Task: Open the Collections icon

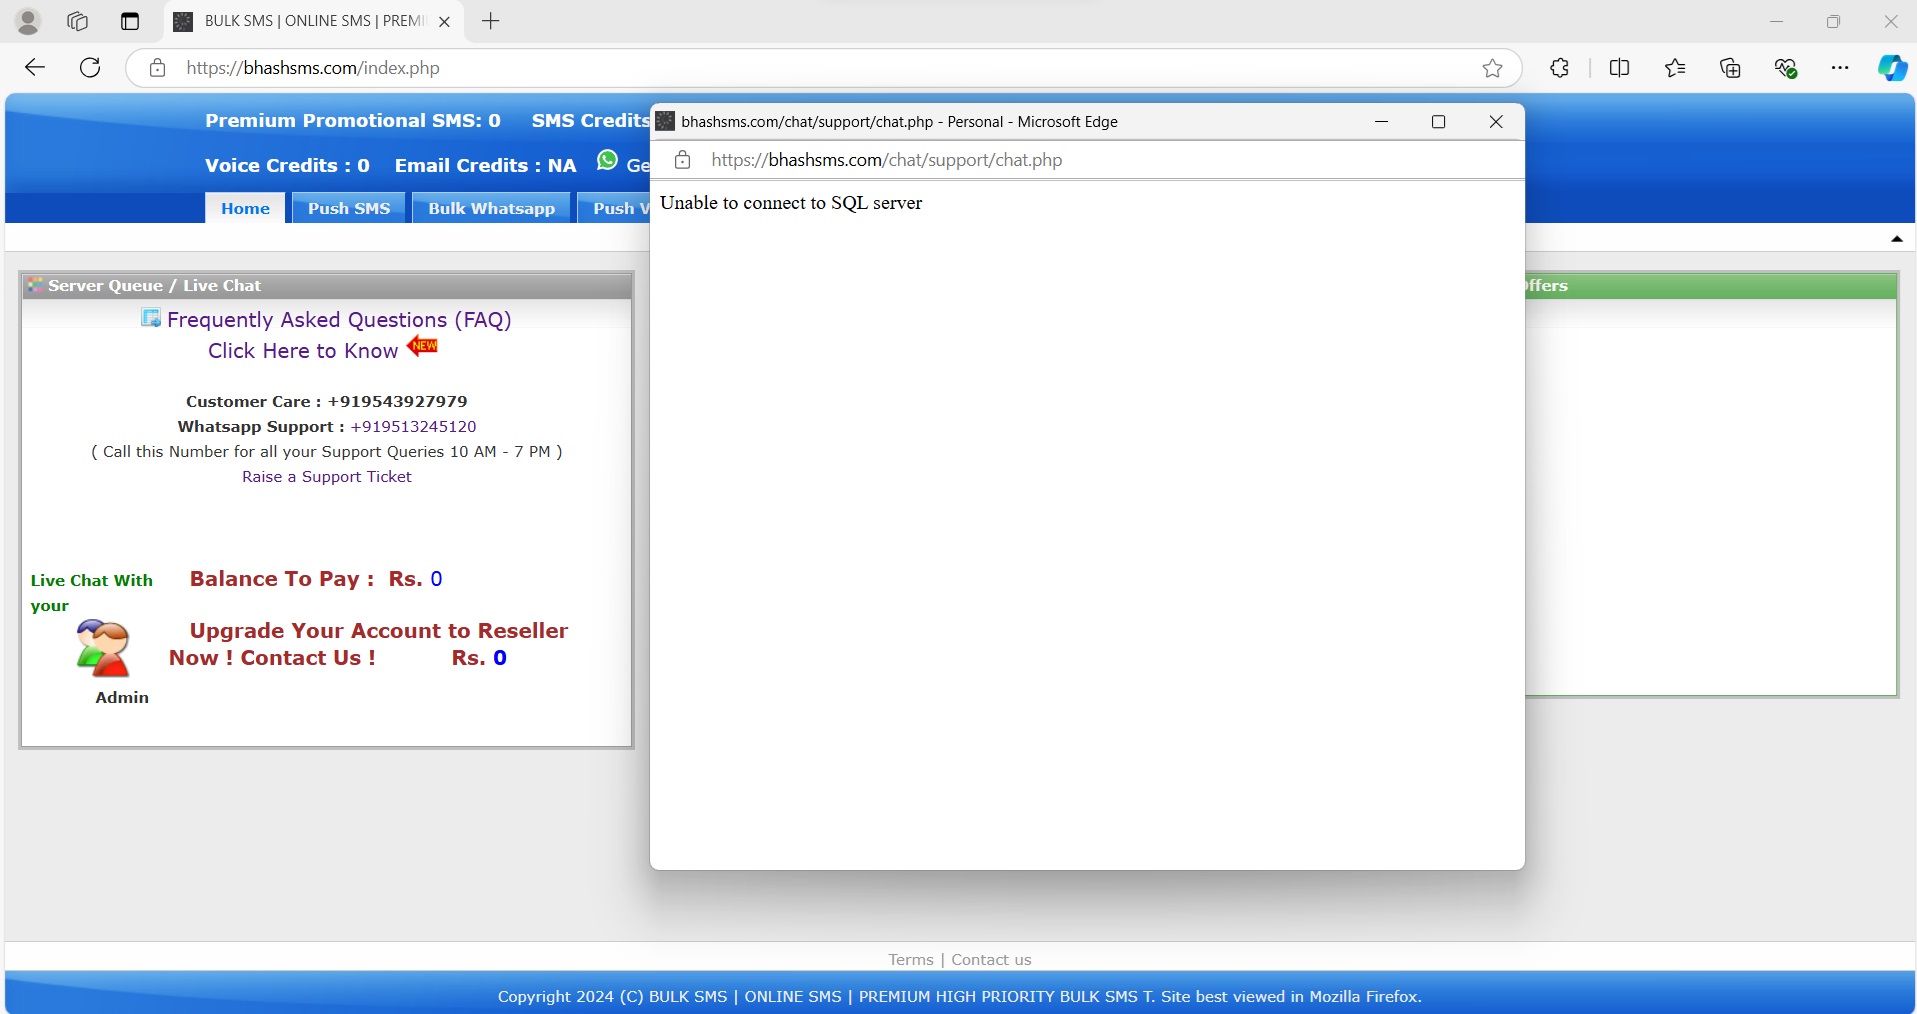Action: pyautogui.click(x=1731, y=68)
